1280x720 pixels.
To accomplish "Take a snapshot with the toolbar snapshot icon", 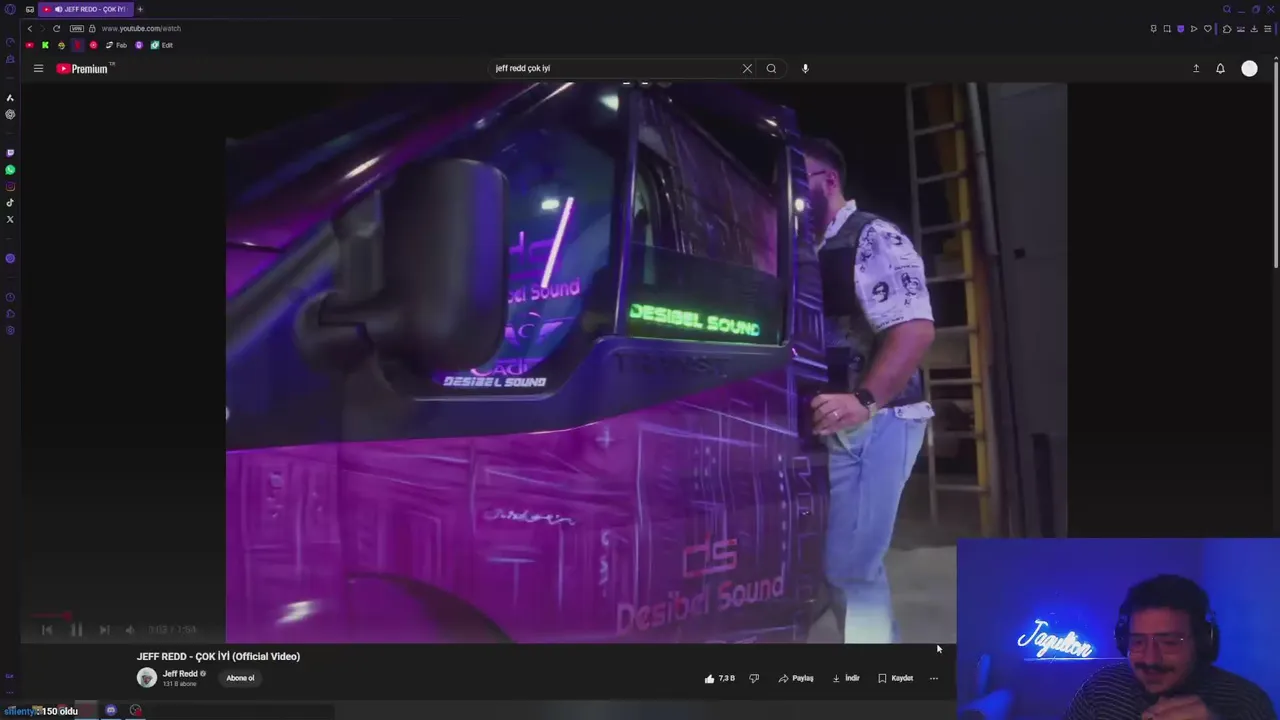I will tap(1167, 29).
